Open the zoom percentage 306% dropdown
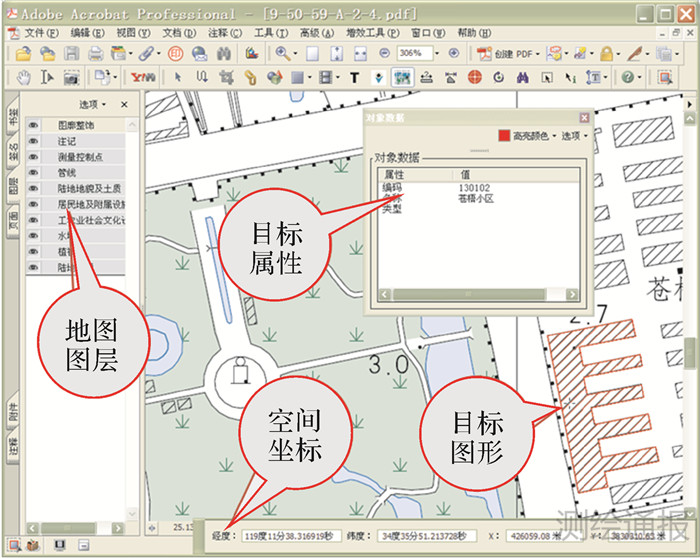This screenshot has height=558, width=700. coord(438,53)
